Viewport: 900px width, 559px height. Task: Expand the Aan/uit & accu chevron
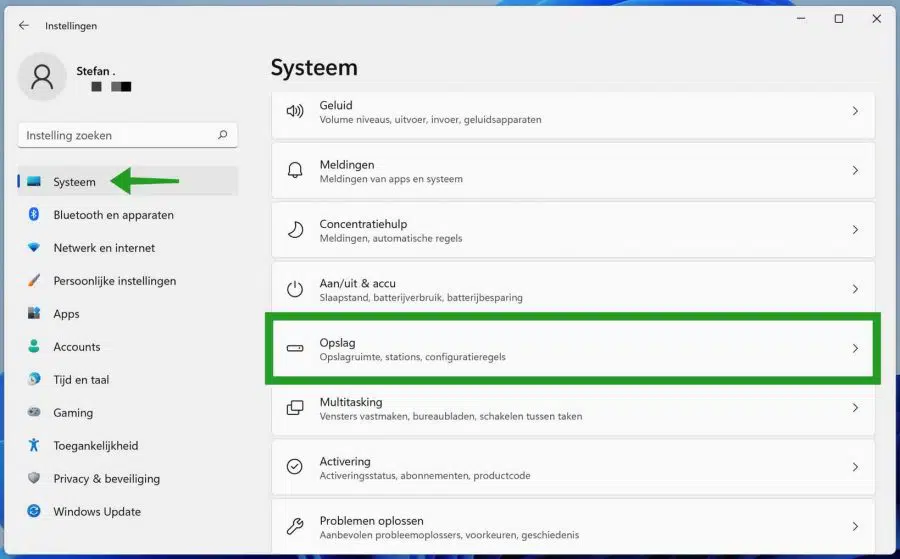tap(855, 289)
